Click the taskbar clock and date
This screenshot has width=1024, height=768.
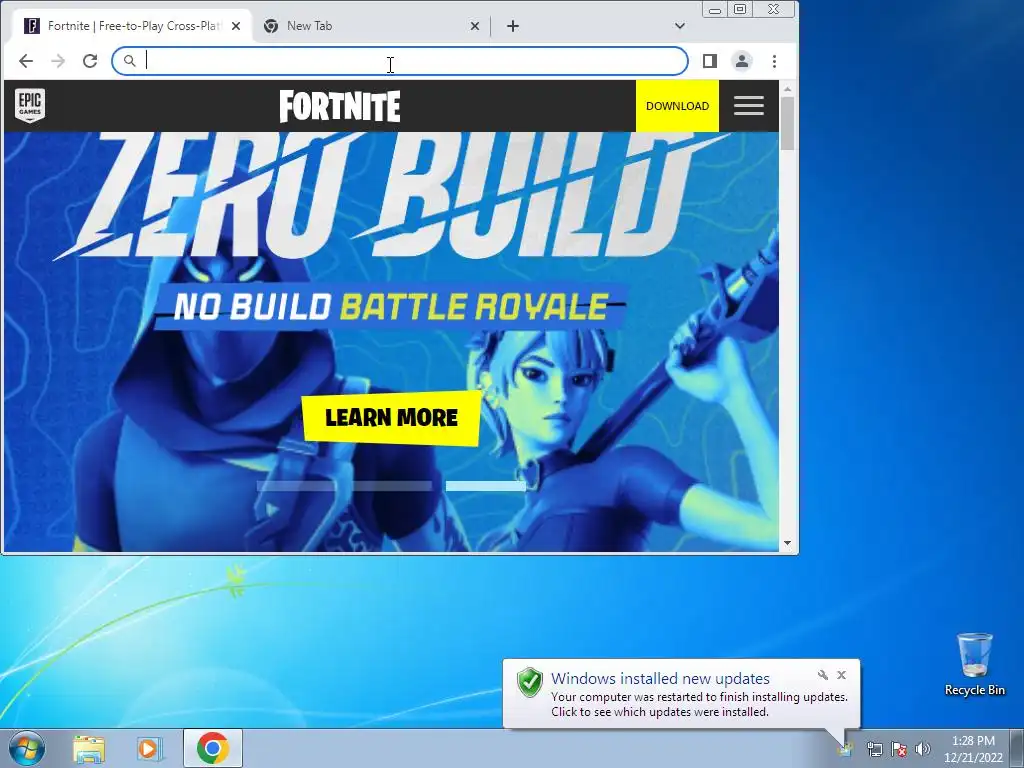[973, 749]
